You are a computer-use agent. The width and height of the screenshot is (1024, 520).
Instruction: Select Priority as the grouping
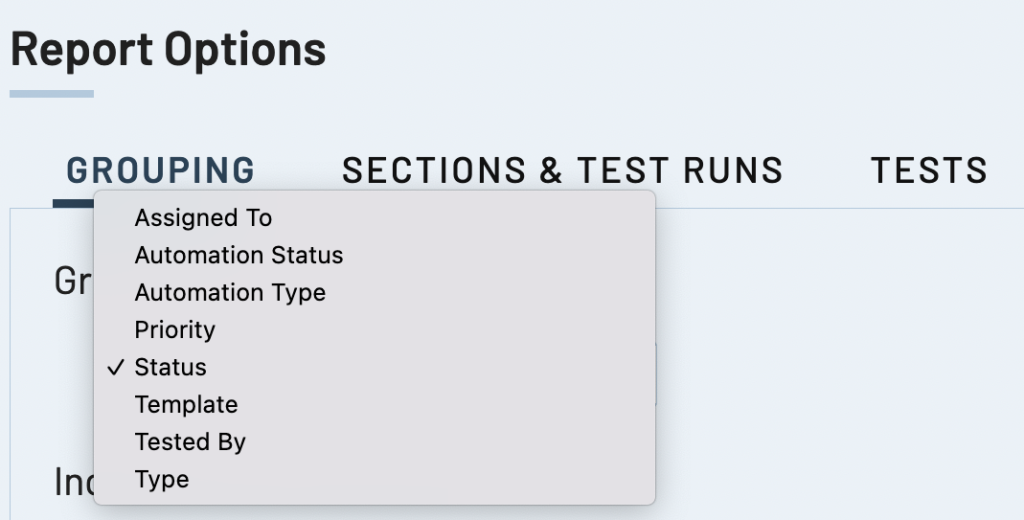point(175,330)
